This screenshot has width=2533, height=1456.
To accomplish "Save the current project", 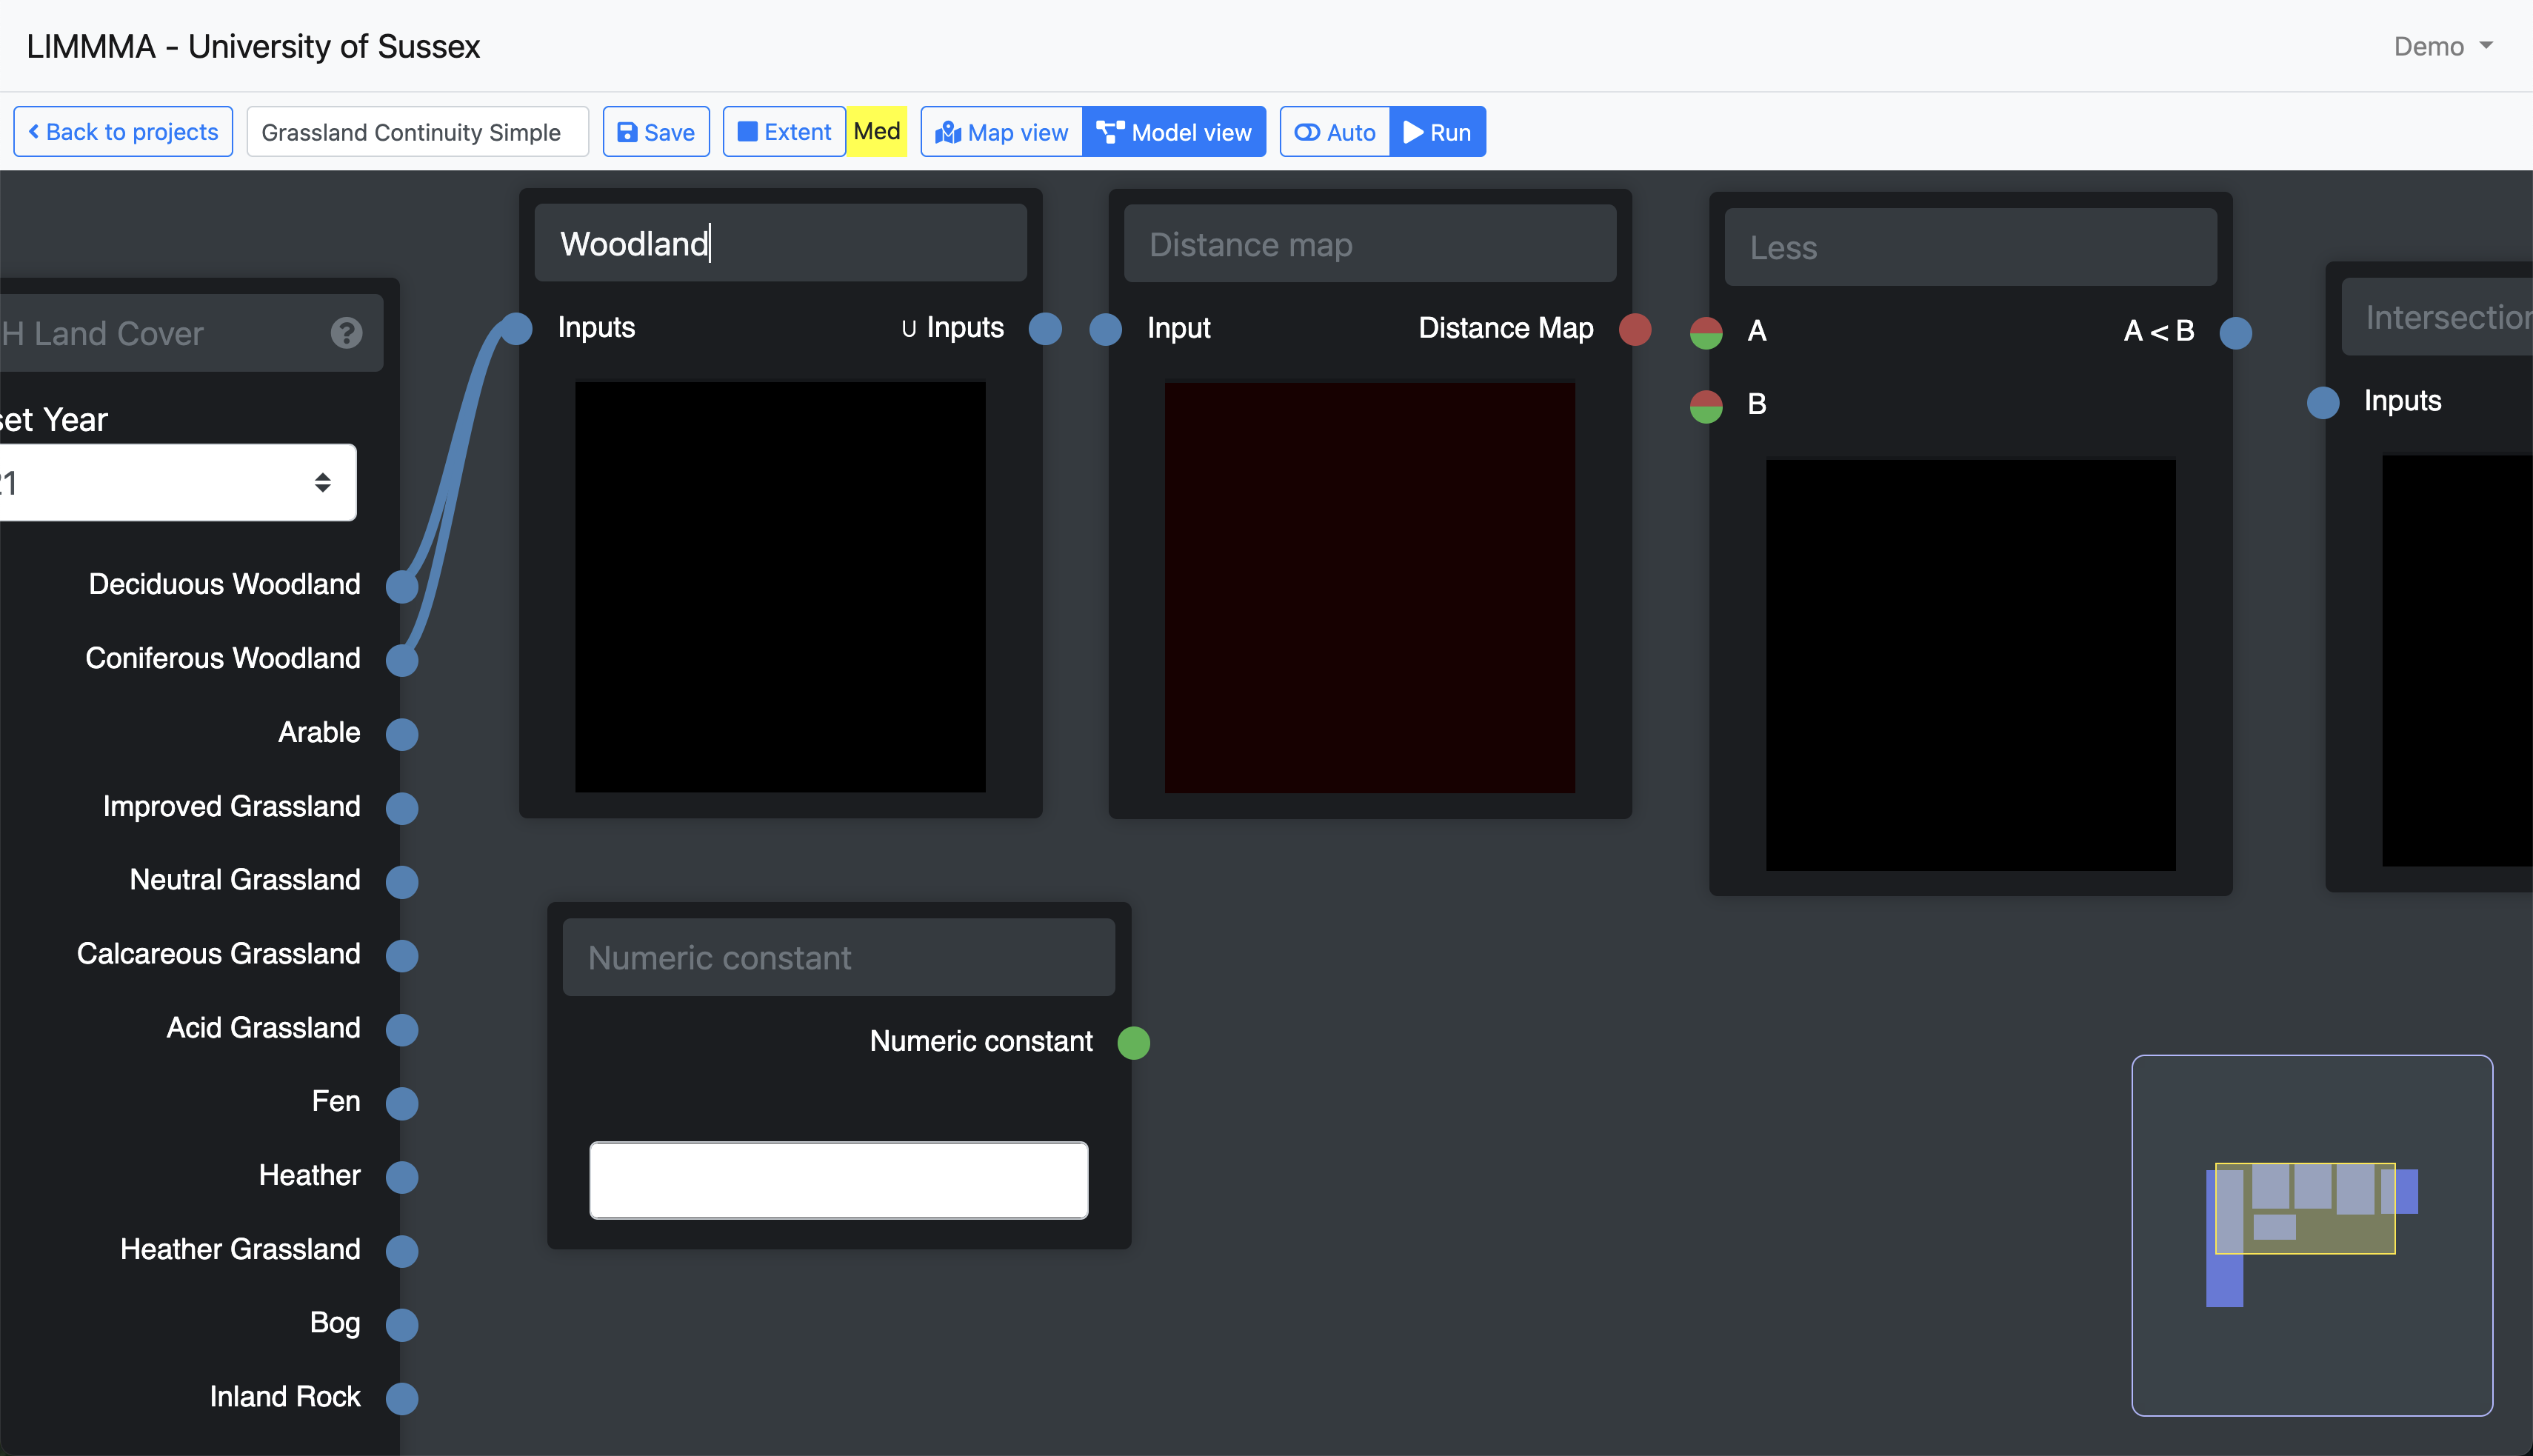I will coord(656,132).
